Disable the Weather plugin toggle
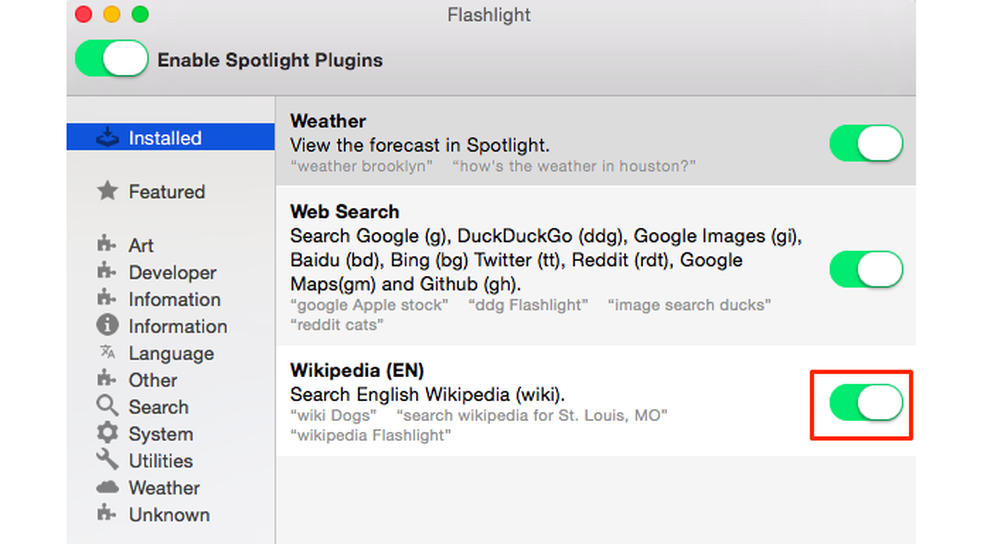984x544 pixels. pos(866,144)
